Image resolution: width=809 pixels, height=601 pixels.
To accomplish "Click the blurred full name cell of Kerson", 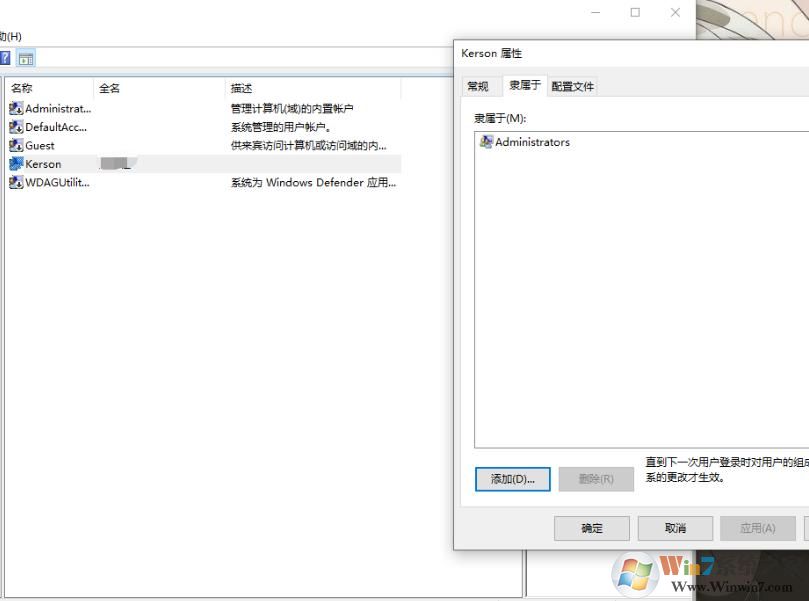I will (117, 164).
